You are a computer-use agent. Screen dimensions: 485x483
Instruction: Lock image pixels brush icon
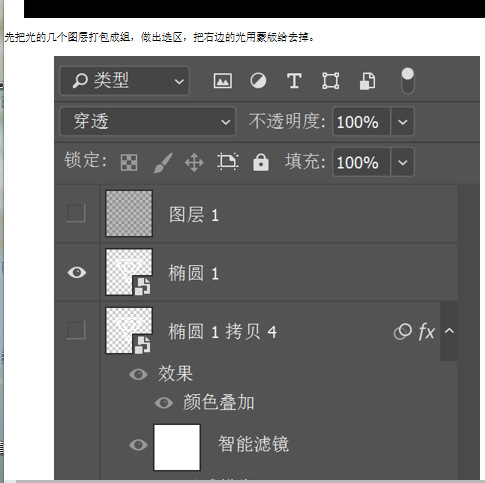[163, 163]
